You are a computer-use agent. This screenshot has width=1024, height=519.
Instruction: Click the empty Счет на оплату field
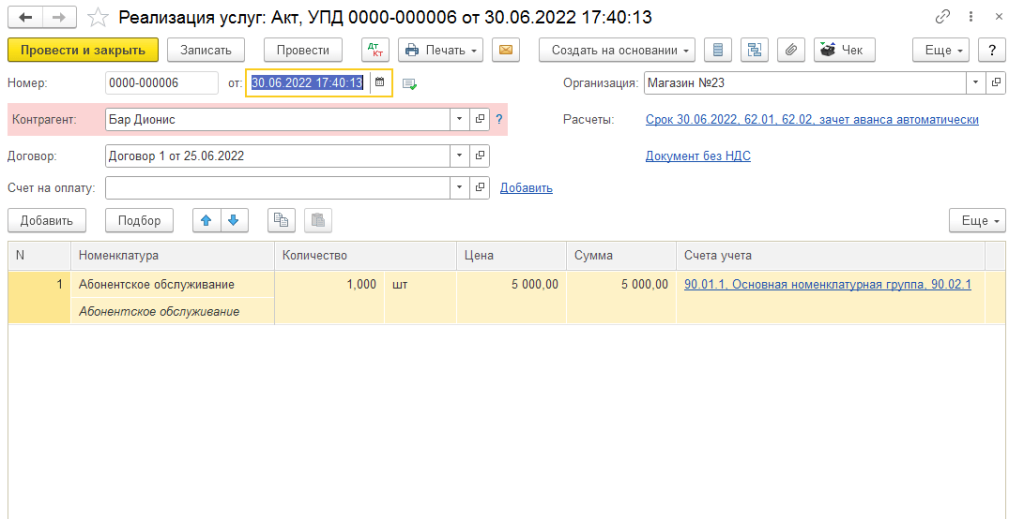[278, 187]
